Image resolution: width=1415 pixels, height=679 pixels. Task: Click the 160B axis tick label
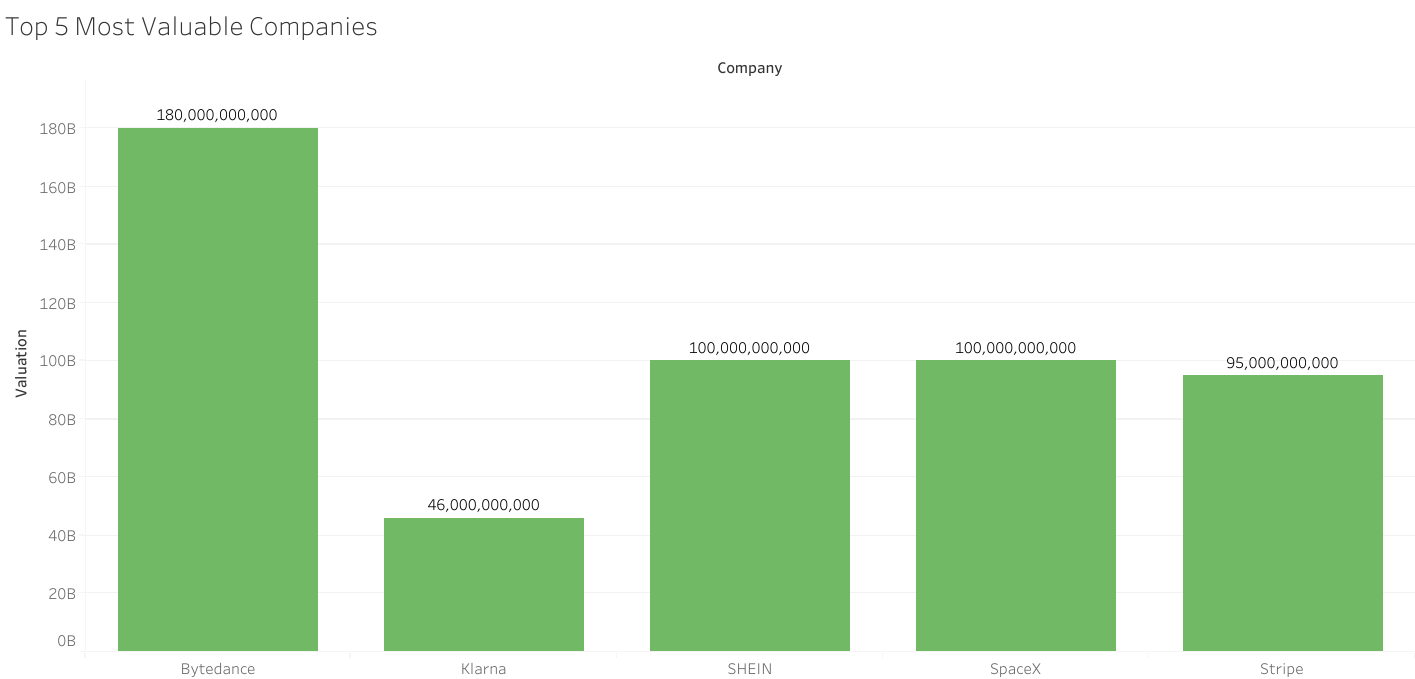click(x=58, y=187)
